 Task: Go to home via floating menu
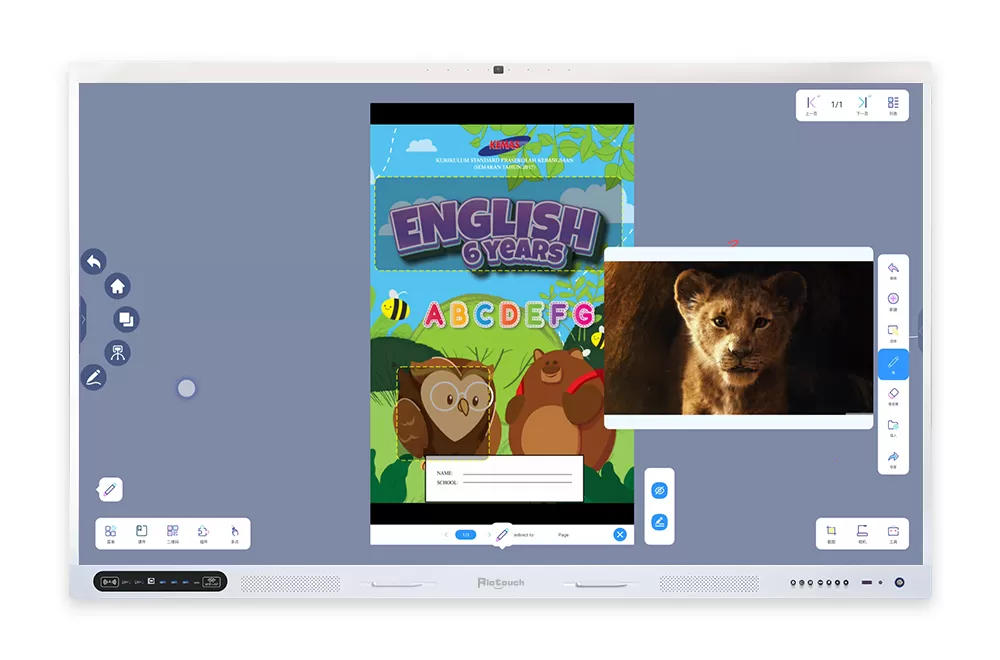coord(117,286)
